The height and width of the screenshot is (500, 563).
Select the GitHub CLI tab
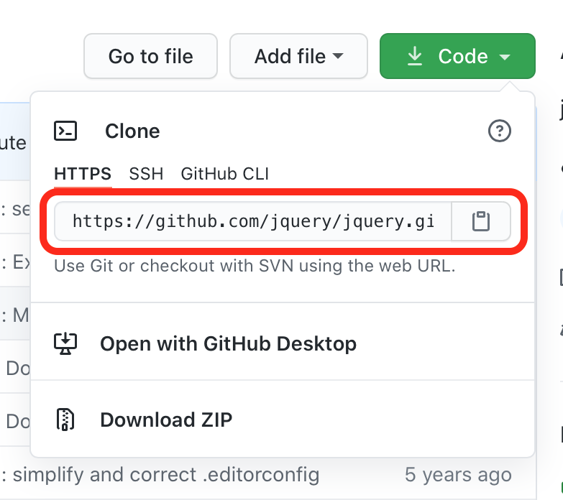[x=225, y=174]
